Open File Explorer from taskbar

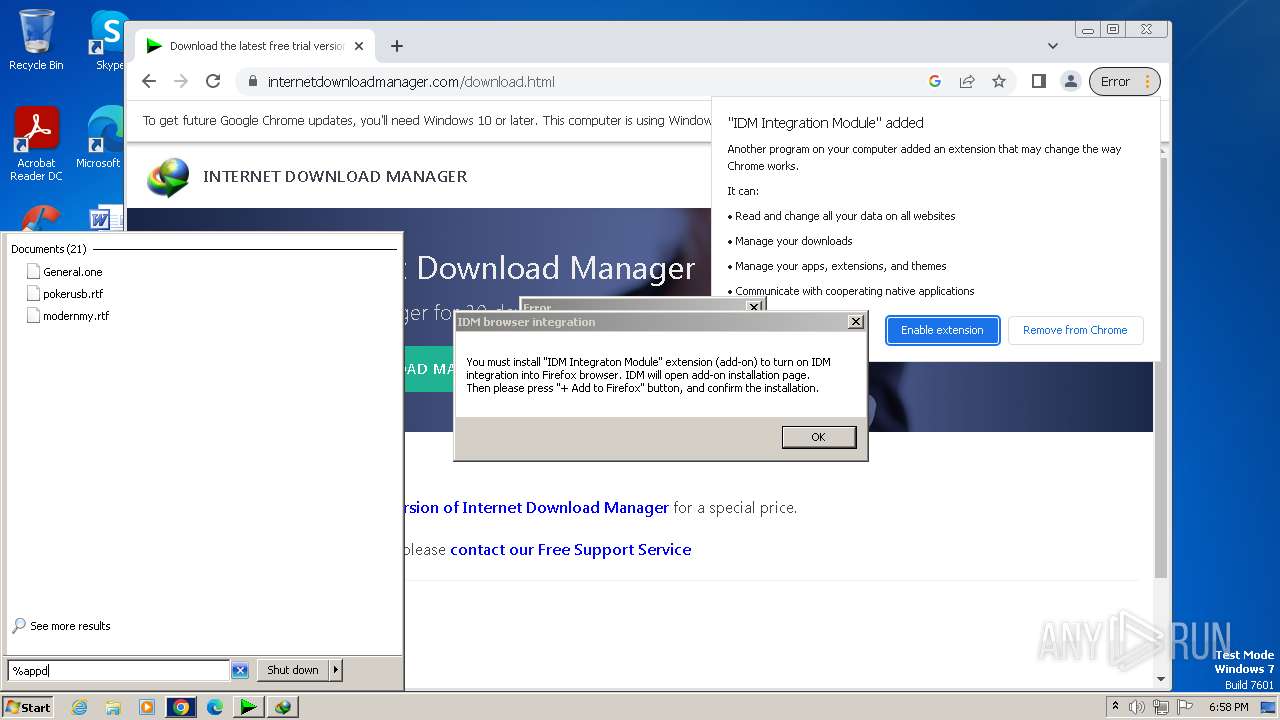coord(113,707)
